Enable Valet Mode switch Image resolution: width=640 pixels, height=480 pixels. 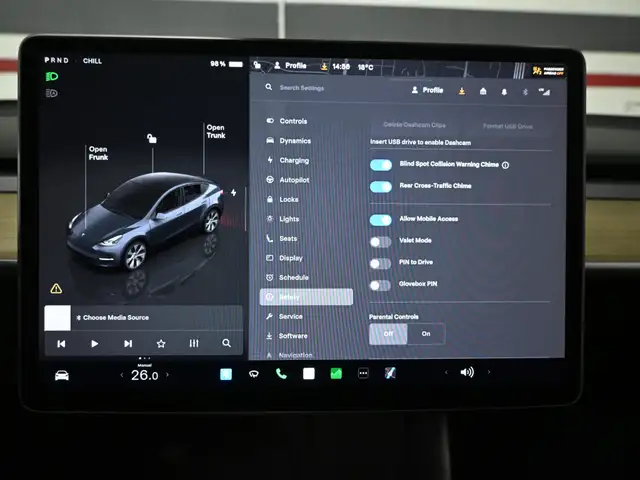pyautogui.click(x=380, y=242)
